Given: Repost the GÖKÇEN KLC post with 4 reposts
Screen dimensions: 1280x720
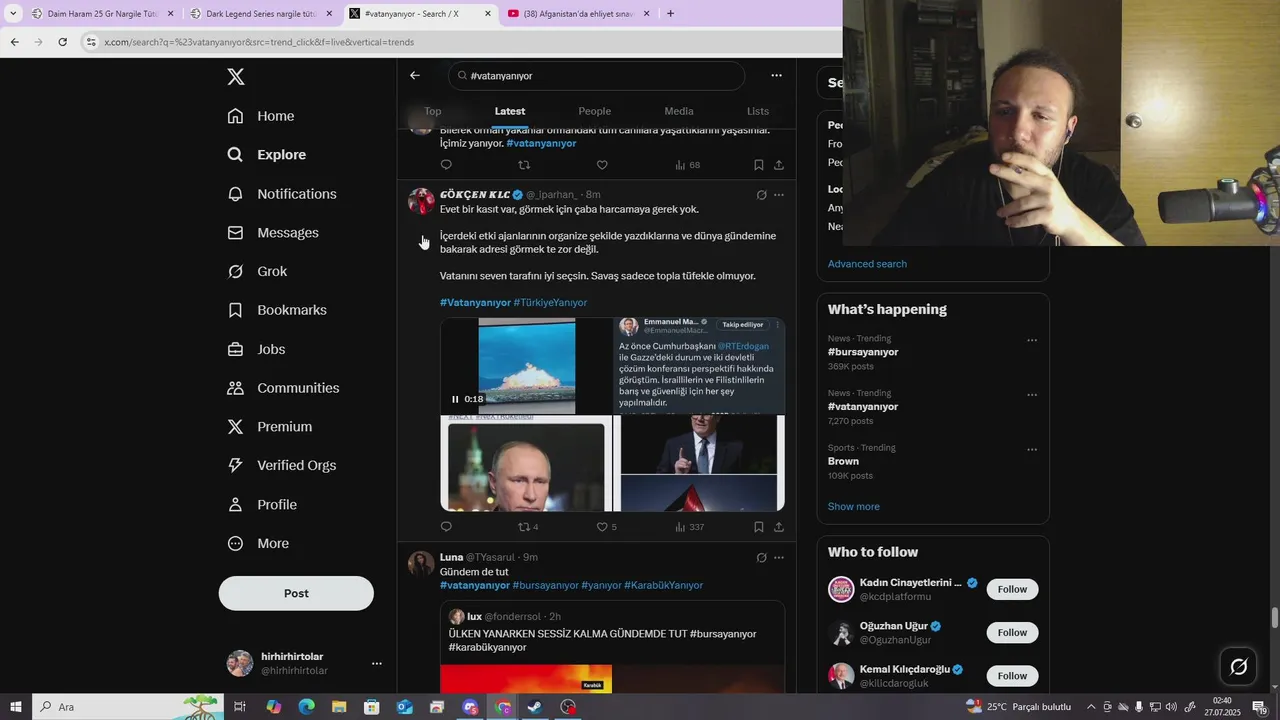Looking at the screenshot, I should tap(528, 527).
